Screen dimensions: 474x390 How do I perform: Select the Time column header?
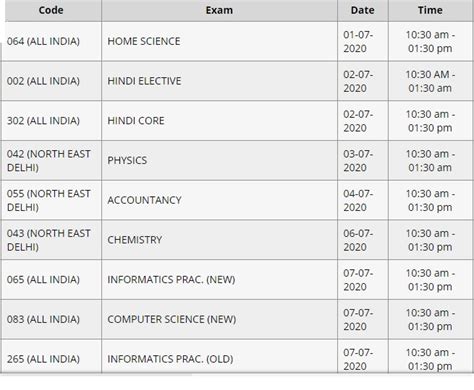(430, 10)
